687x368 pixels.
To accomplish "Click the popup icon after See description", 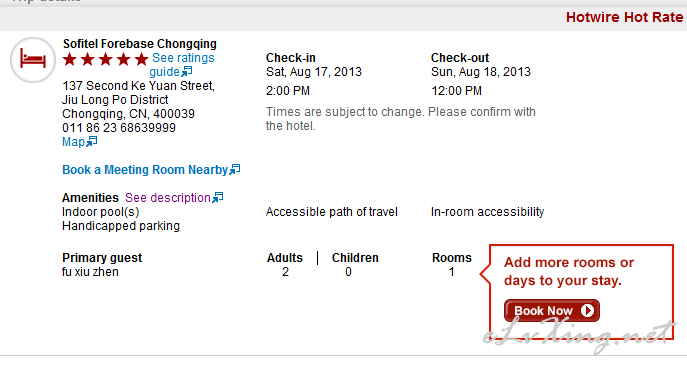I will pos(218,197).
